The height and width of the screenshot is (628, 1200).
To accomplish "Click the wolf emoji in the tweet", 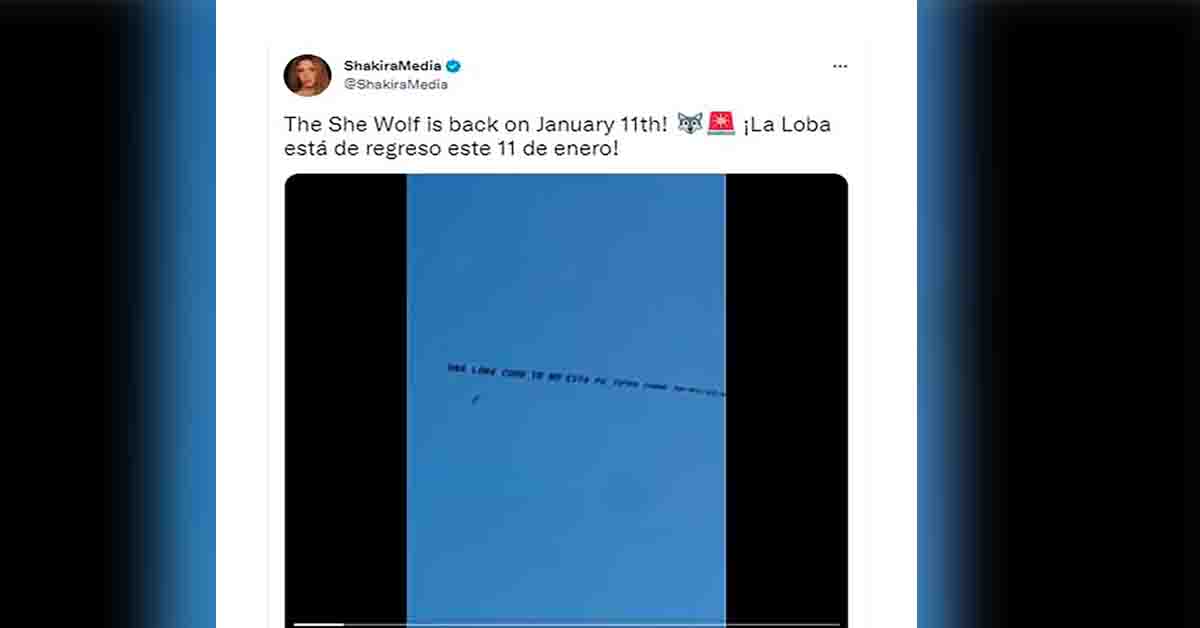I will [x=690, y=125].
